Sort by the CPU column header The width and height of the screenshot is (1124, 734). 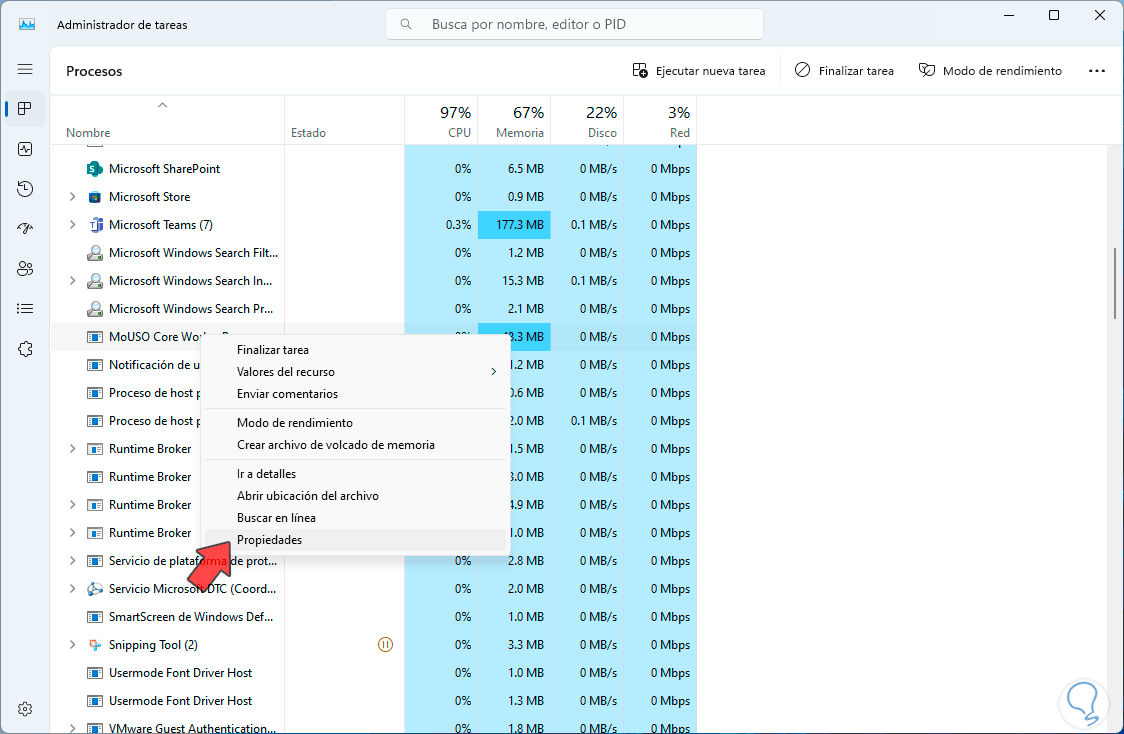tap(442, 120)
